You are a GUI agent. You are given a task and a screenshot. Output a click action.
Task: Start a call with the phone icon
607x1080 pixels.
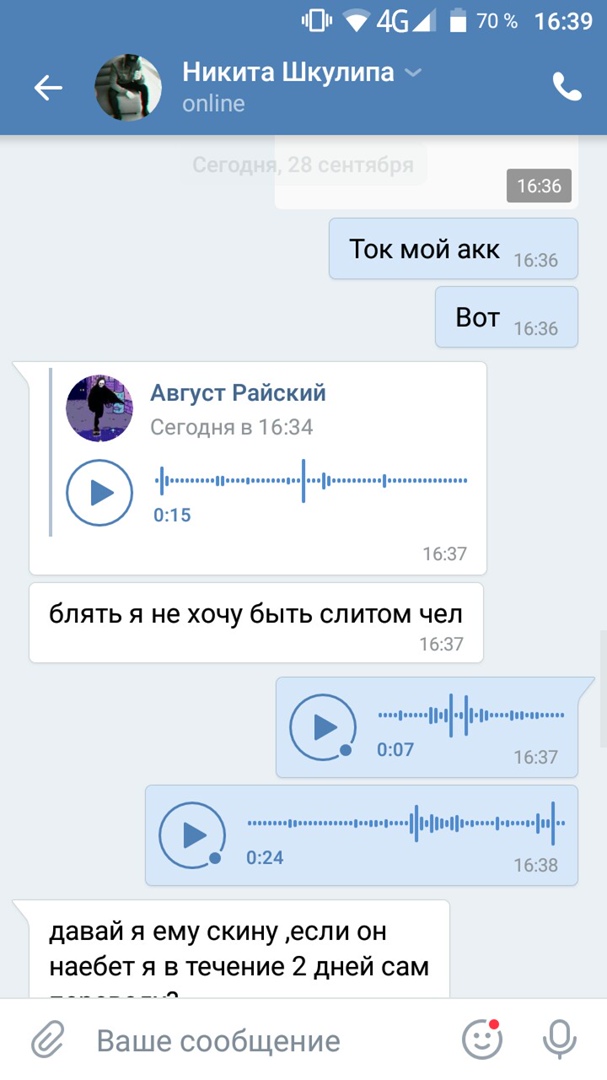click(567, 87)
